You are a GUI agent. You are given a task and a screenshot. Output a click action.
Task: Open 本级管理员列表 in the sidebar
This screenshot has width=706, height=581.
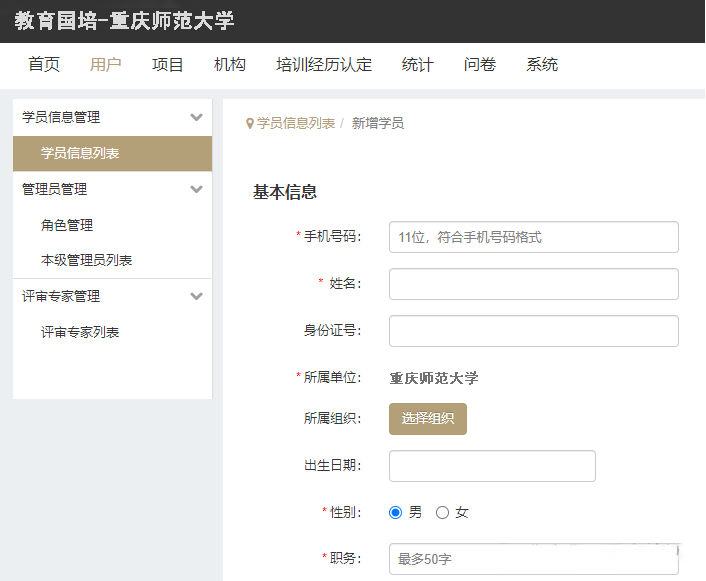87,260
